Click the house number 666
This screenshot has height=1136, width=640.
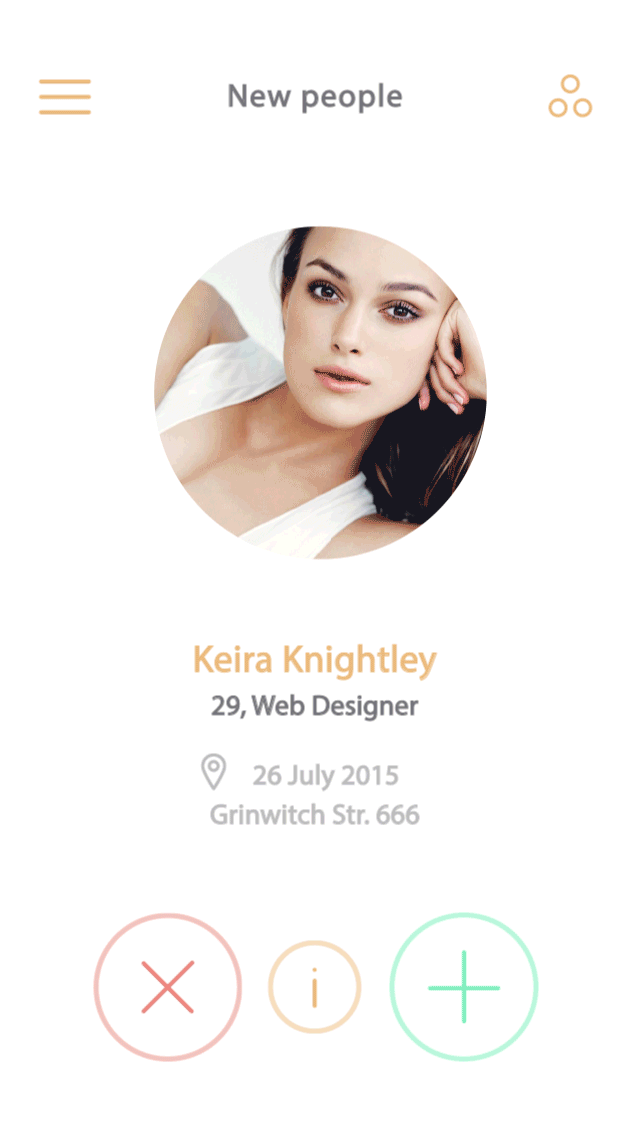pyautogui.click(x=397, y=814)
